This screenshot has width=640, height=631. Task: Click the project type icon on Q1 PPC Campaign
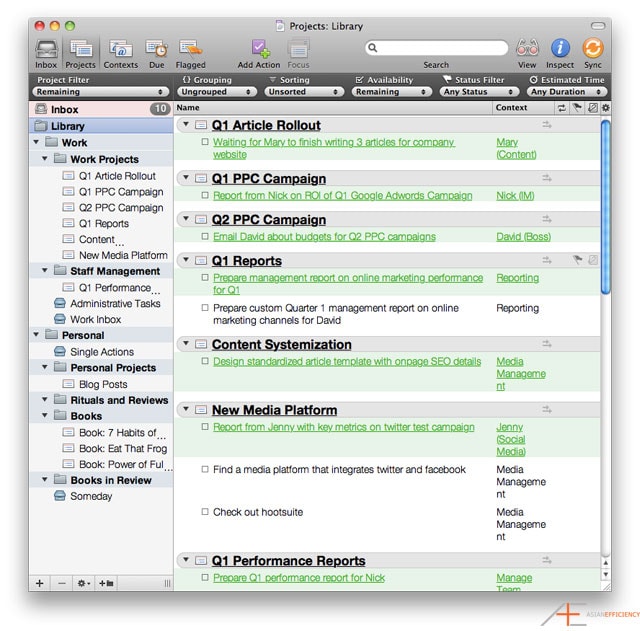(x=201, y=178)
